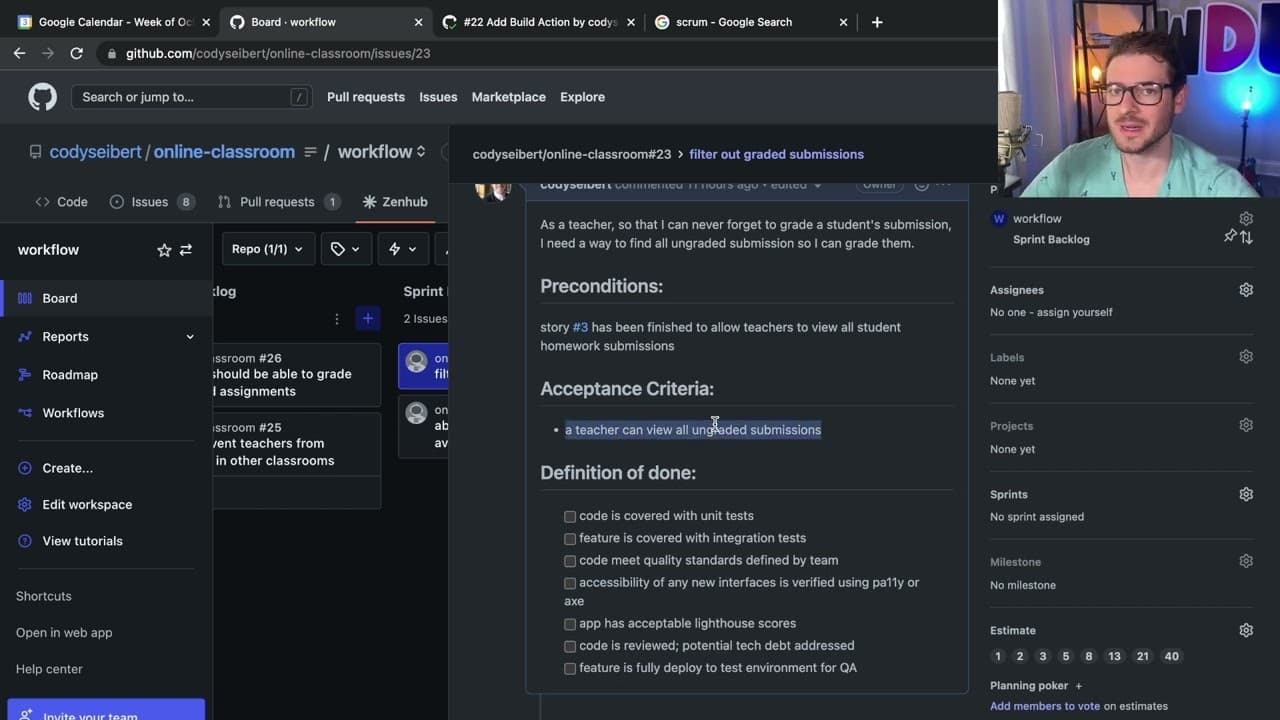Expand the Reports sidebar section
Image resolution: width=1280 pixels, height=720 pixels.
point(190,337)
